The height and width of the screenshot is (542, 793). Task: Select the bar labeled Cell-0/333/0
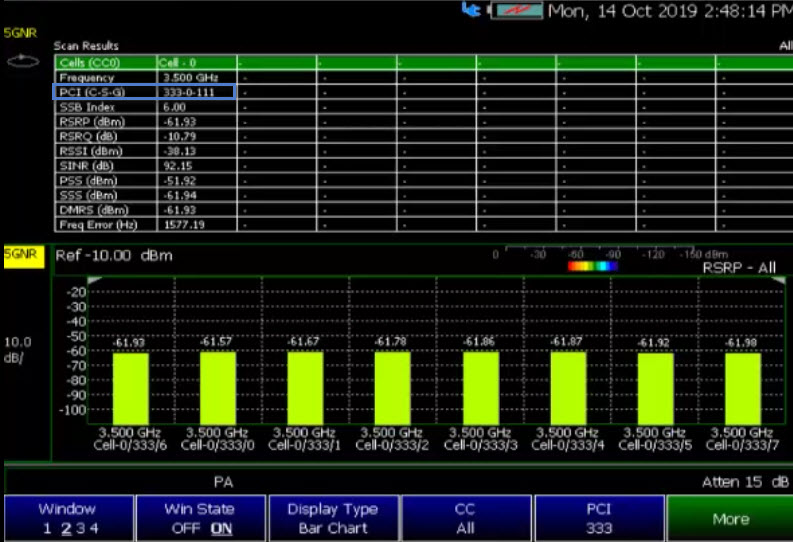click(218, 388)
